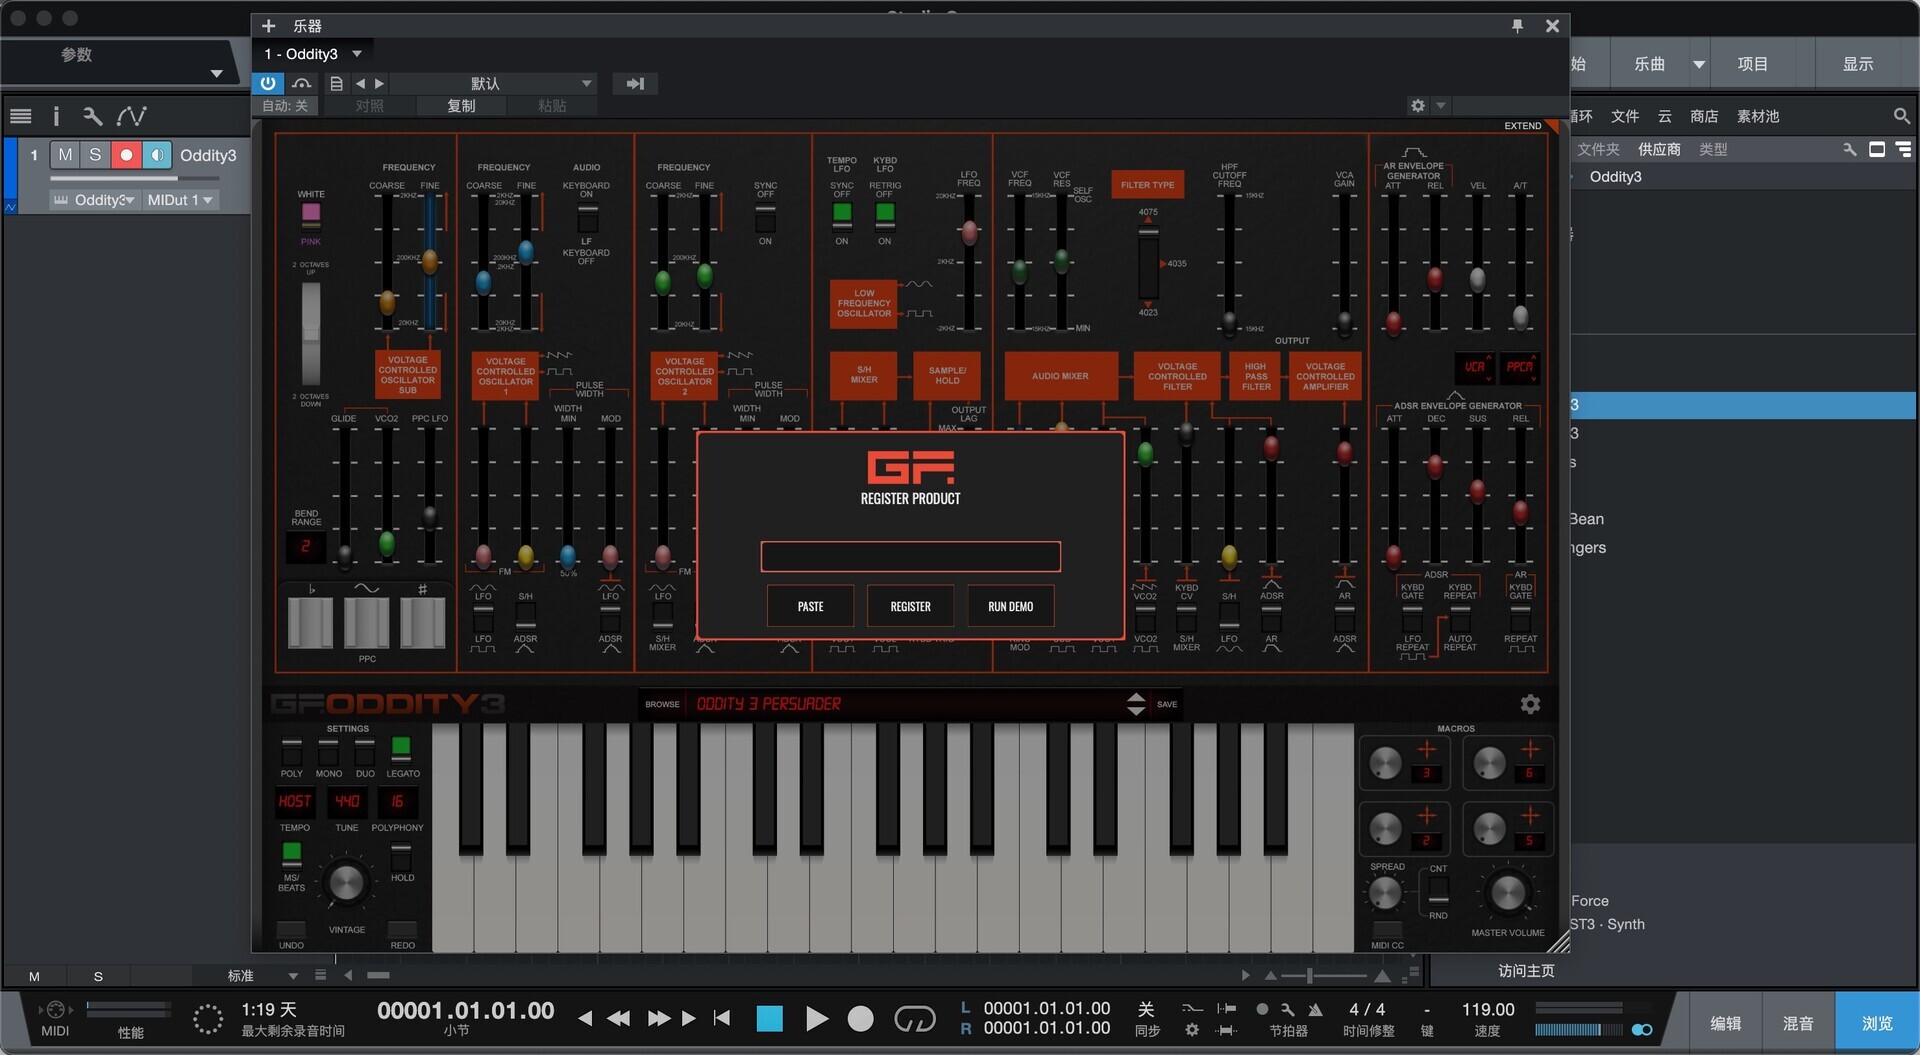1920x1055 pixels.
Task: Click the stop button in transport
Action: (769, 1019)
